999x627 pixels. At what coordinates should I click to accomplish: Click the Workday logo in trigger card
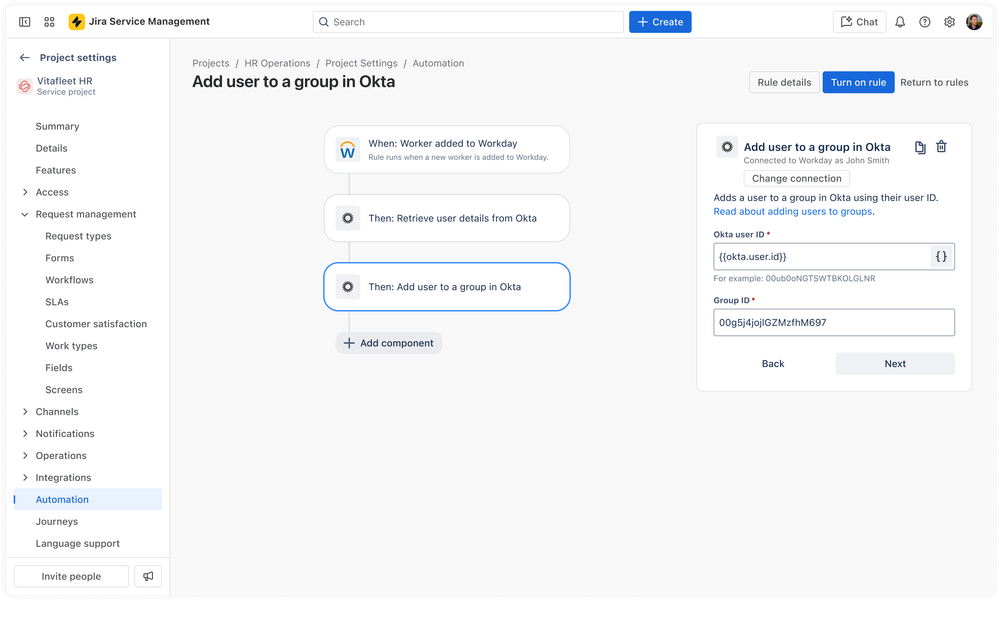(348, 150)
